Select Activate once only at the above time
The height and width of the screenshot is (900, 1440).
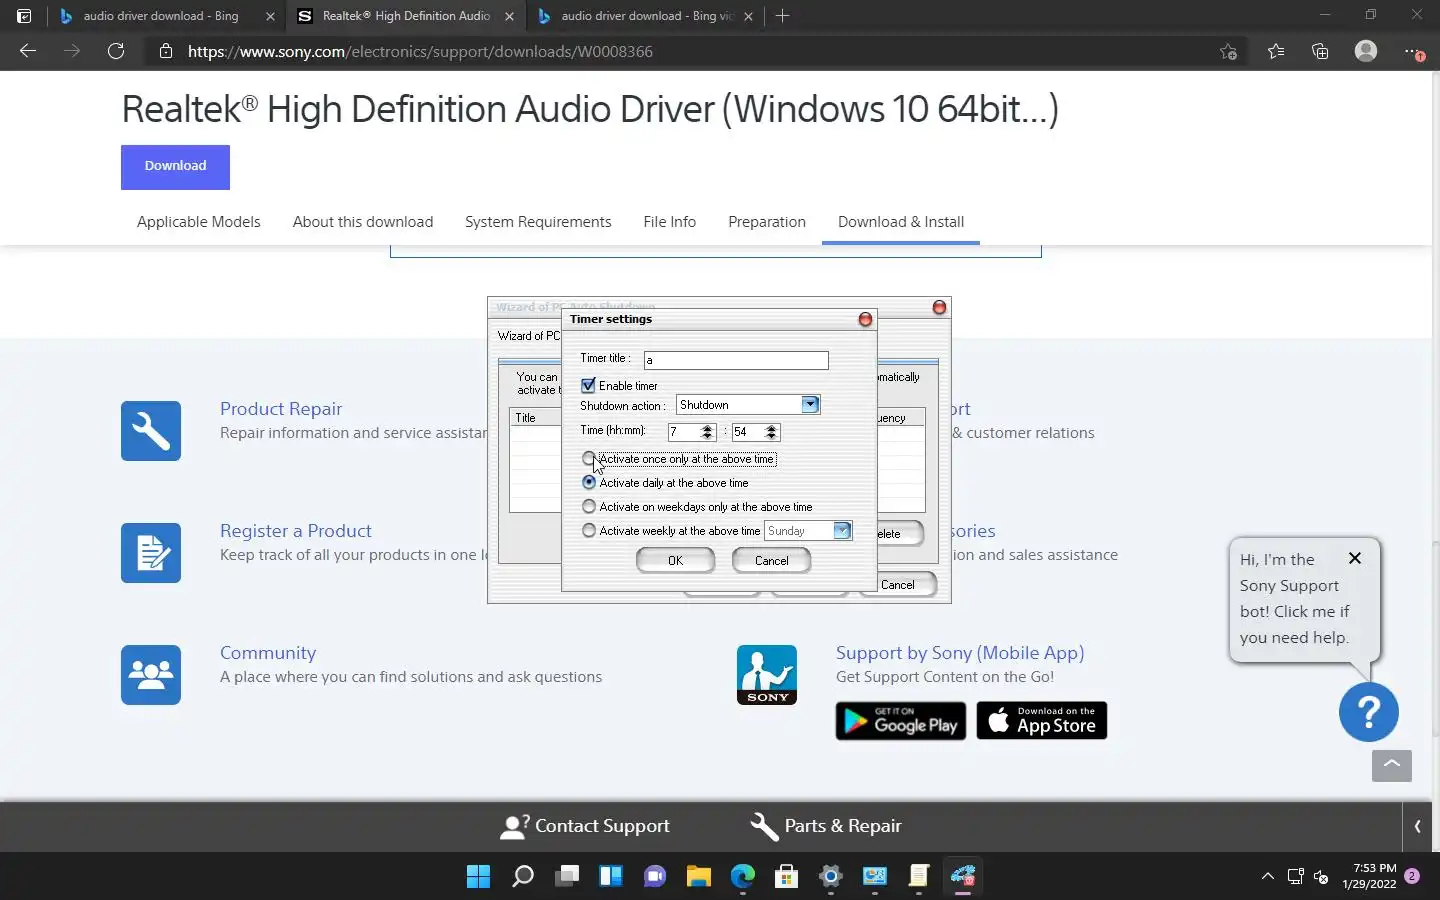click(x=589, y=459)
